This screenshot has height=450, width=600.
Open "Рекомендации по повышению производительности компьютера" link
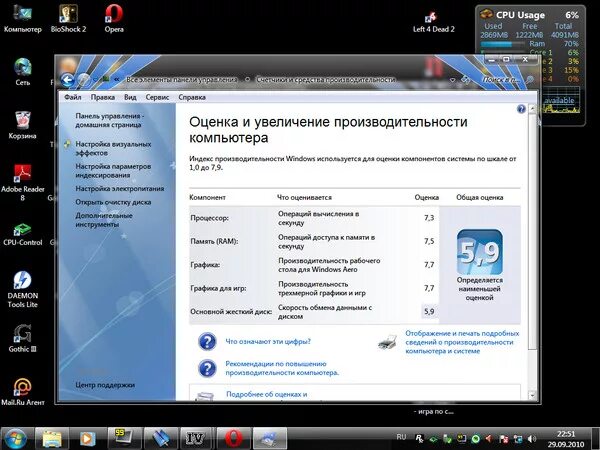pos(282,368)
